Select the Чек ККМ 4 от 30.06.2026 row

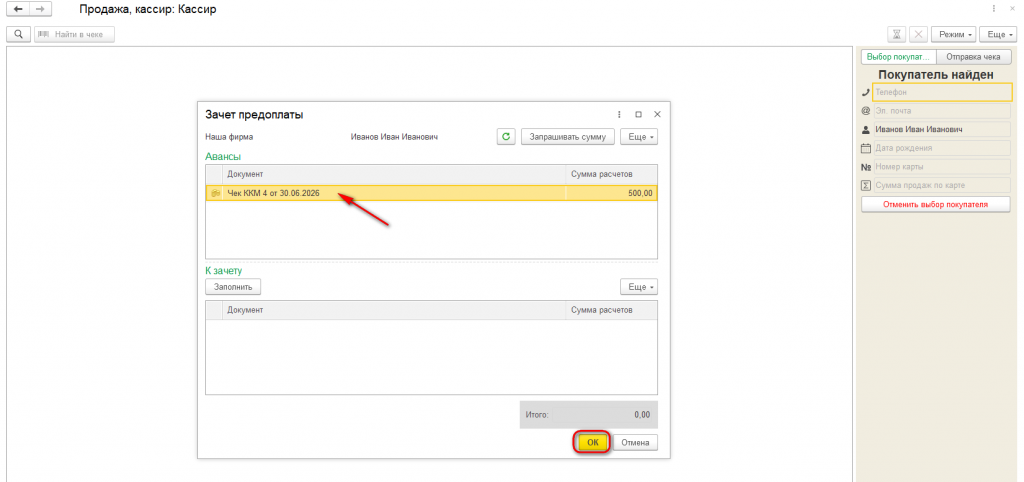(x=432, y=193)
